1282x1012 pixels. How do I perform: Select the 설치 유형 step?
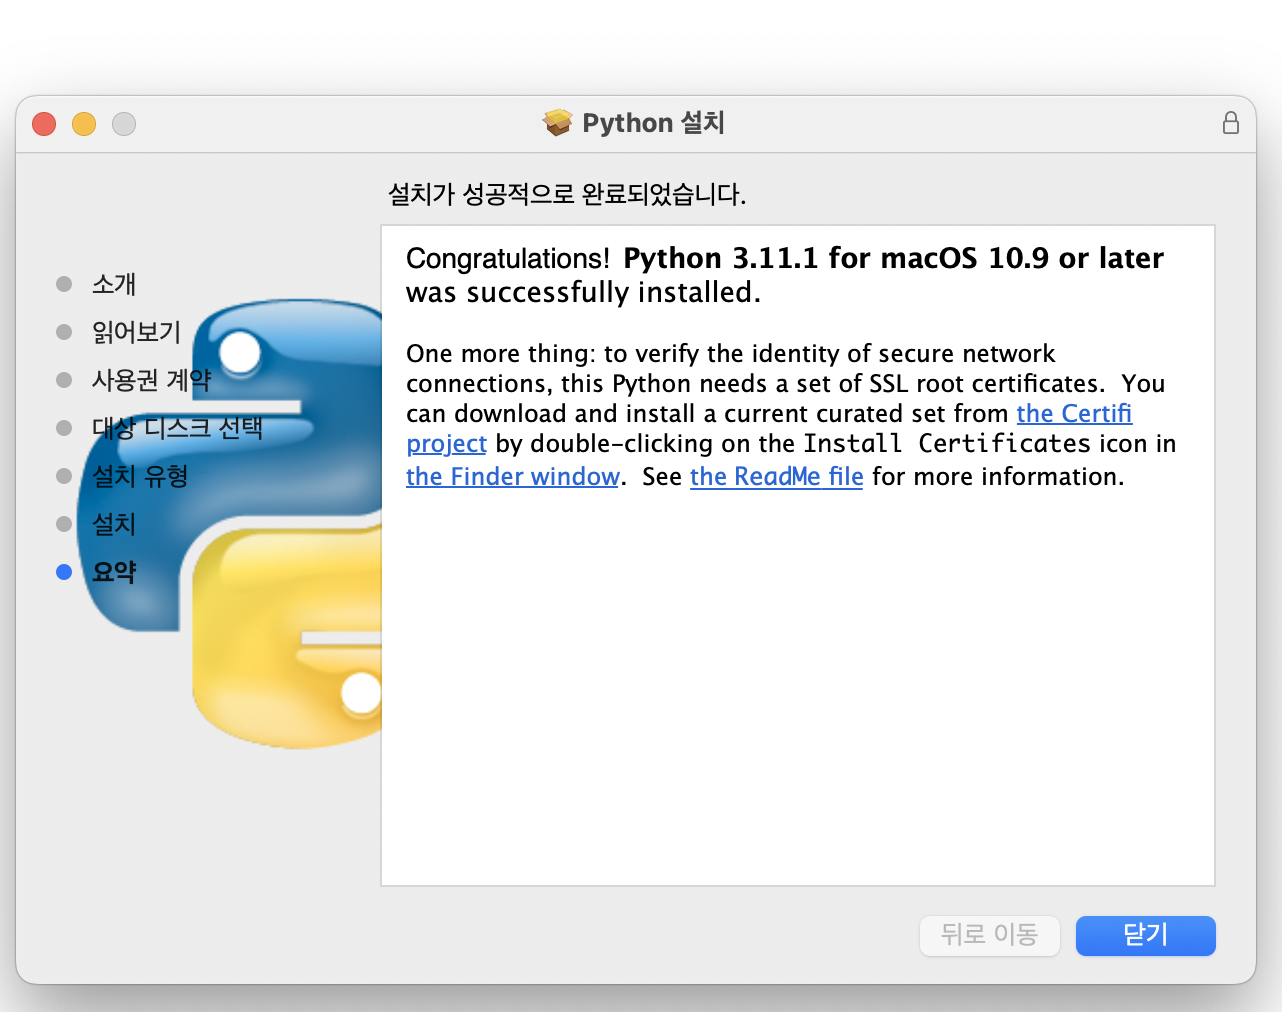point(140,476)
